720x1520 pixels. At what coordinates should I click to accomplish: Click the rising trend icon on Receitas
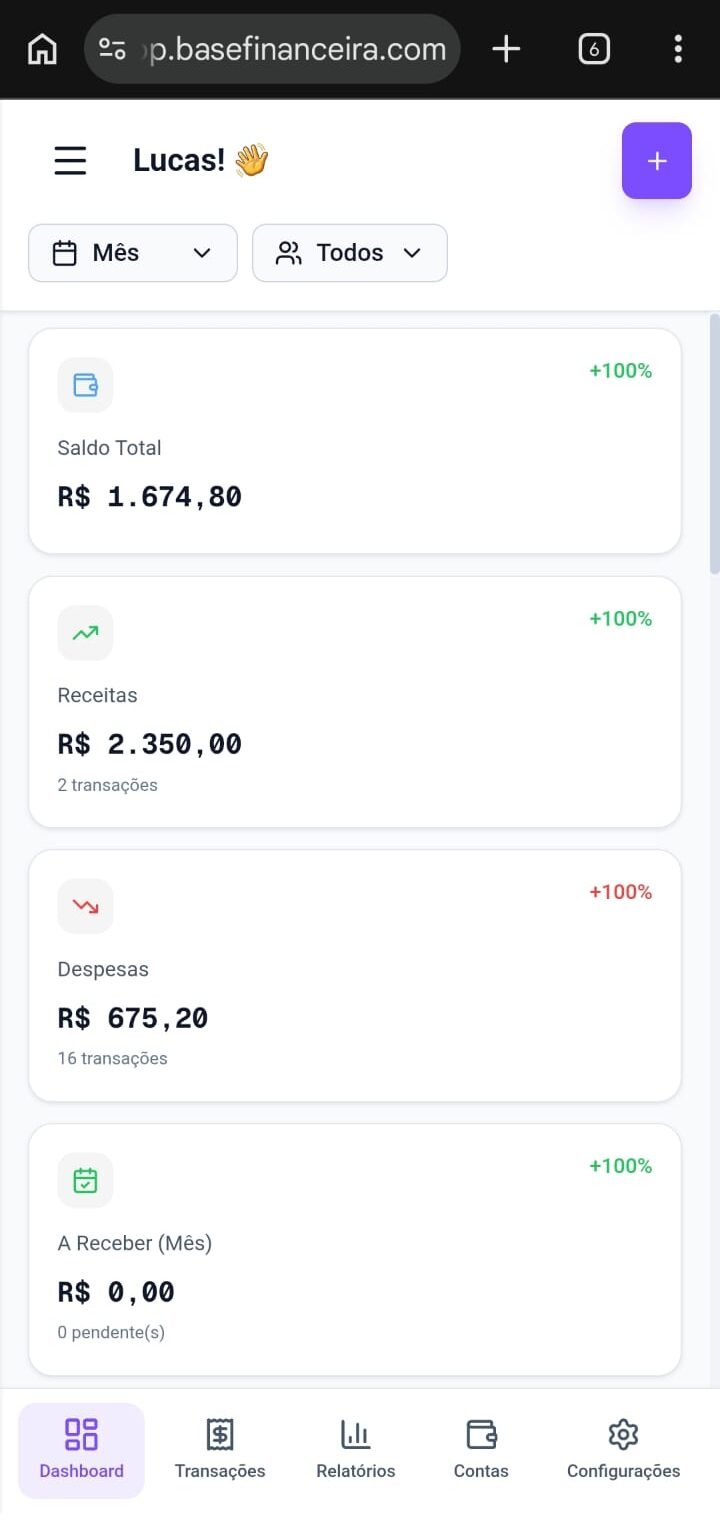pyautogui.click(x=85, y=633)
